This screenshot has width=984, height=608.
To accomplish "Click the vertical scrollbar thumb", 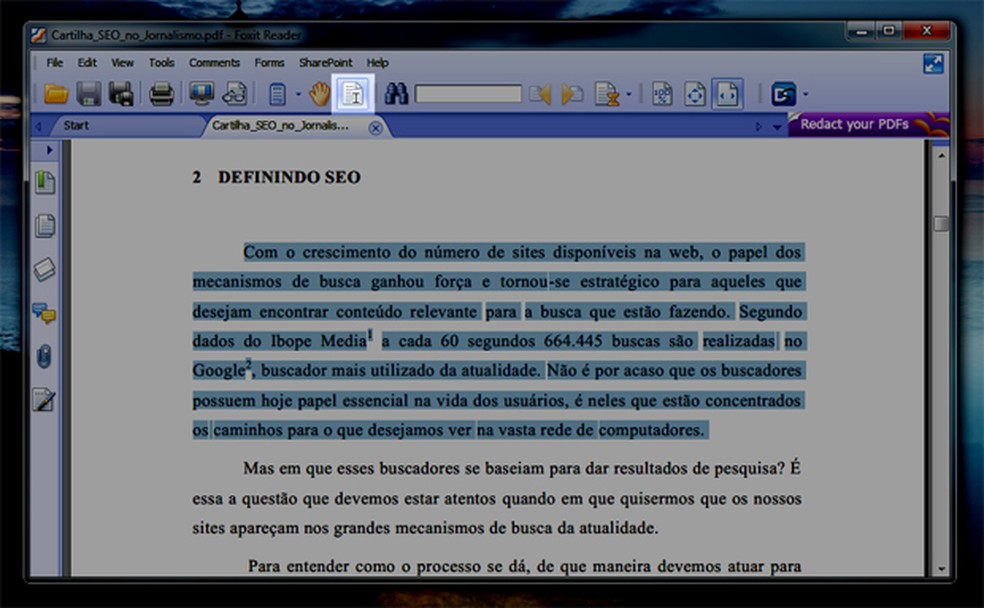I will 941,223.
